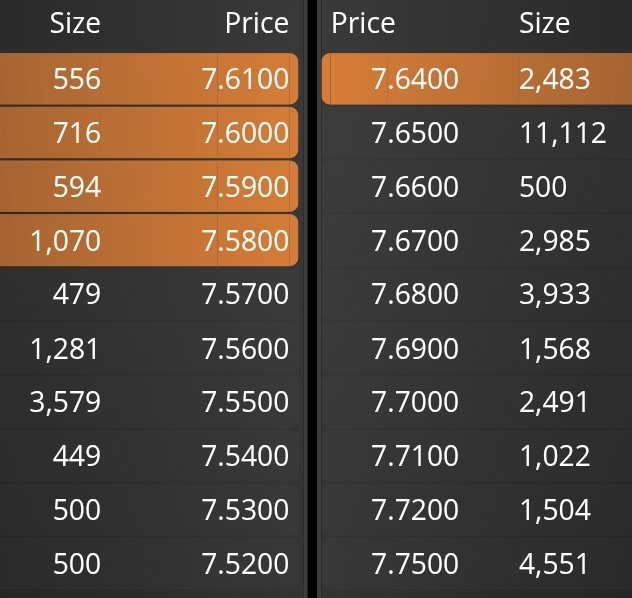Viewport: 632px width, 598px height.
Task: Pick the 7.7000 ask price row
Action: tap(415, 402)
